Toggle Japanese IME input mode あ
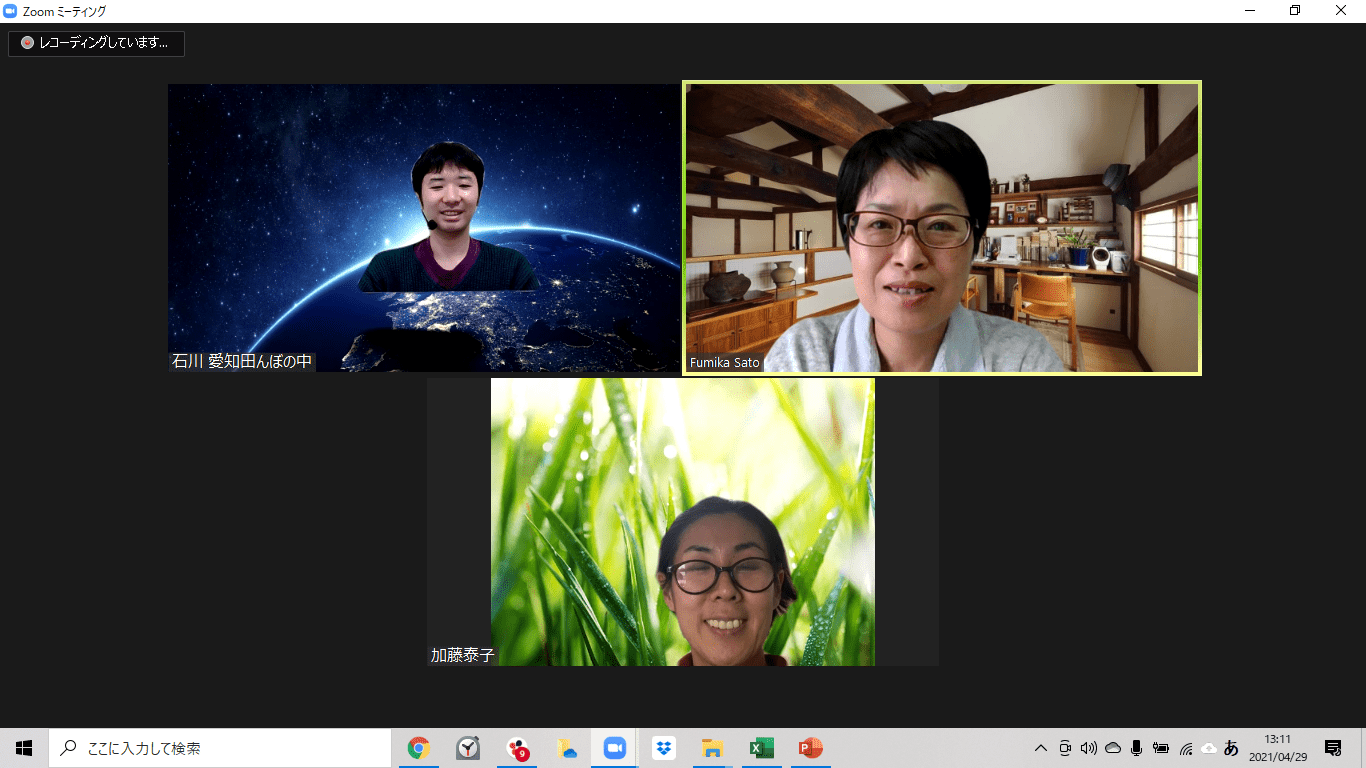The height and width of the screenshot is (768, 1366). point(1231,748)
